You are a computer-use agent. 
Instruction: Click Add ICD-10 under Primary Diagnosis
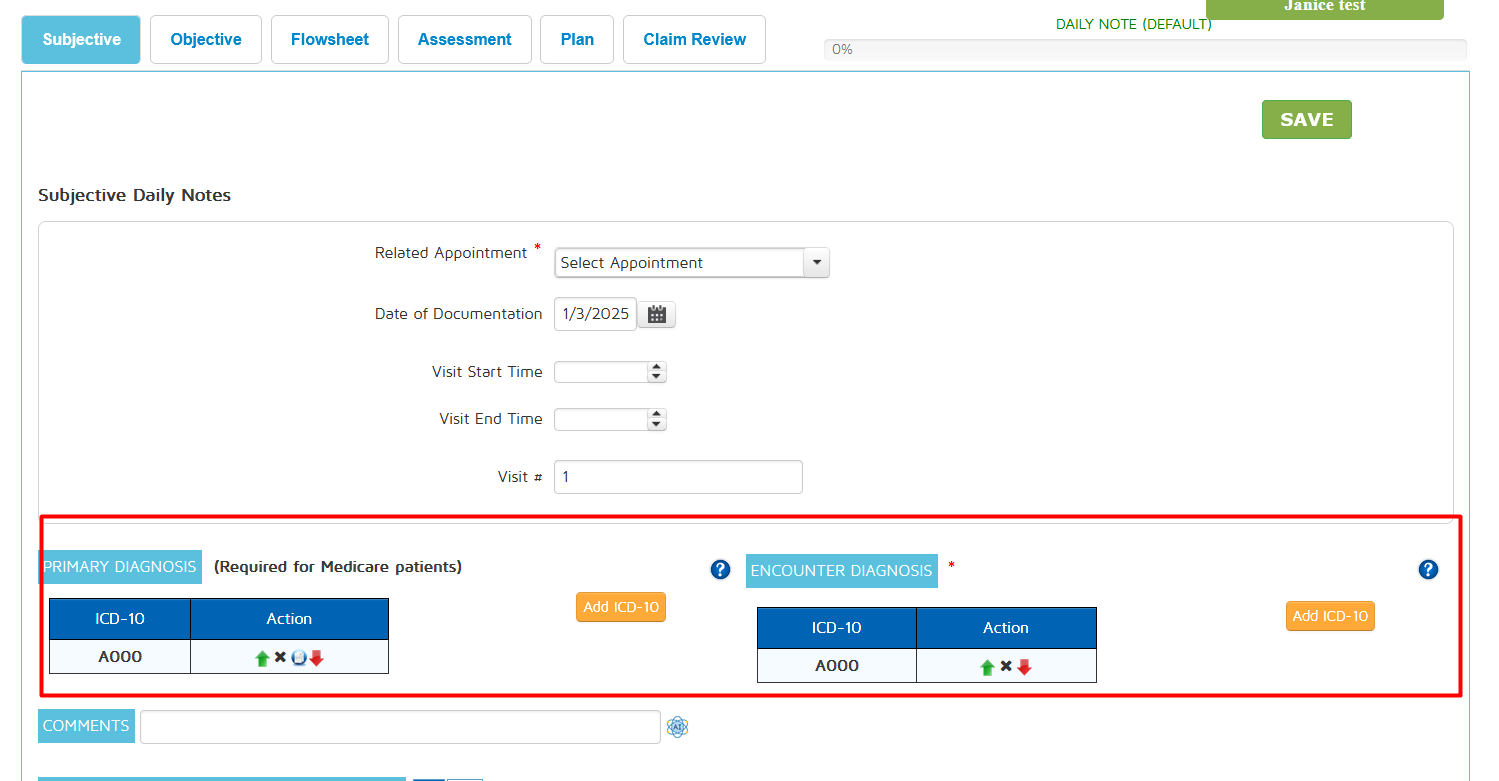(620, 607)
